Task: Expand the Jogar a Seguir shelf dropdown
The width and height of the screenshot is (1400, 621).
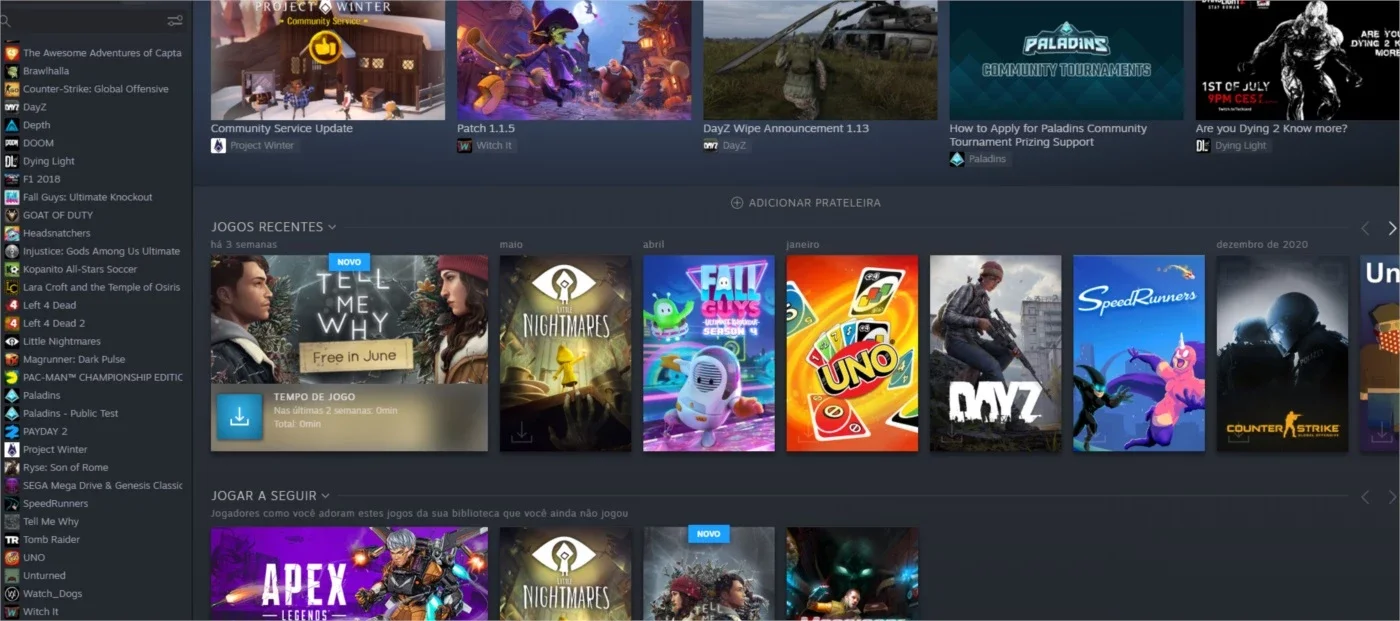Action: pyautogui.click(x=325, y=496)
